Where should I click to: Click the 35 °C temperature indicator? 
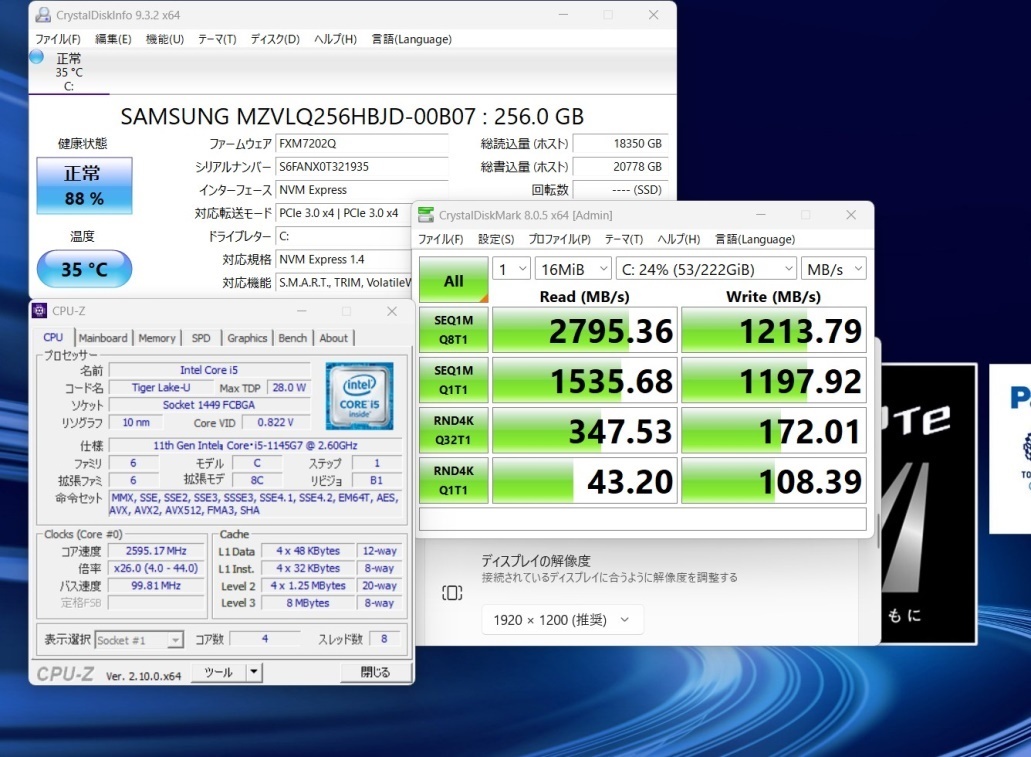[84, 269]
